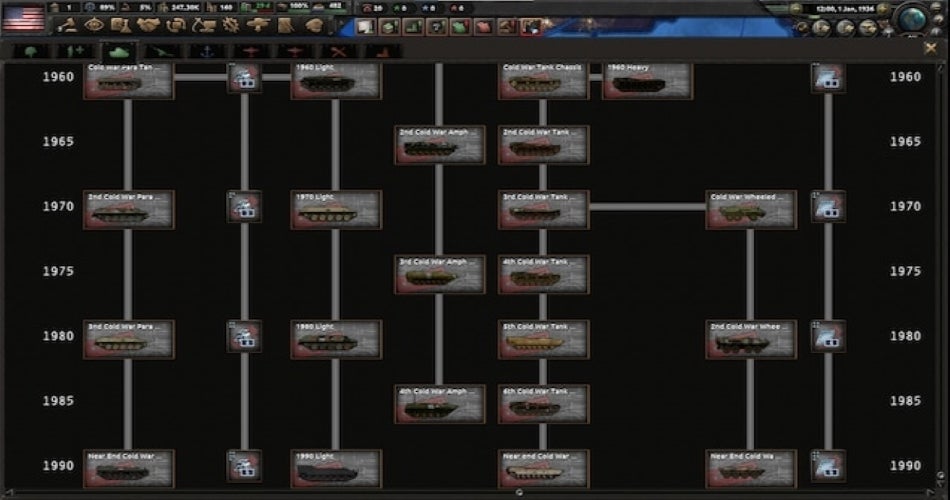Choose 2nd Cold War Amph technology

pyautogui.click(x=439, y=145)
